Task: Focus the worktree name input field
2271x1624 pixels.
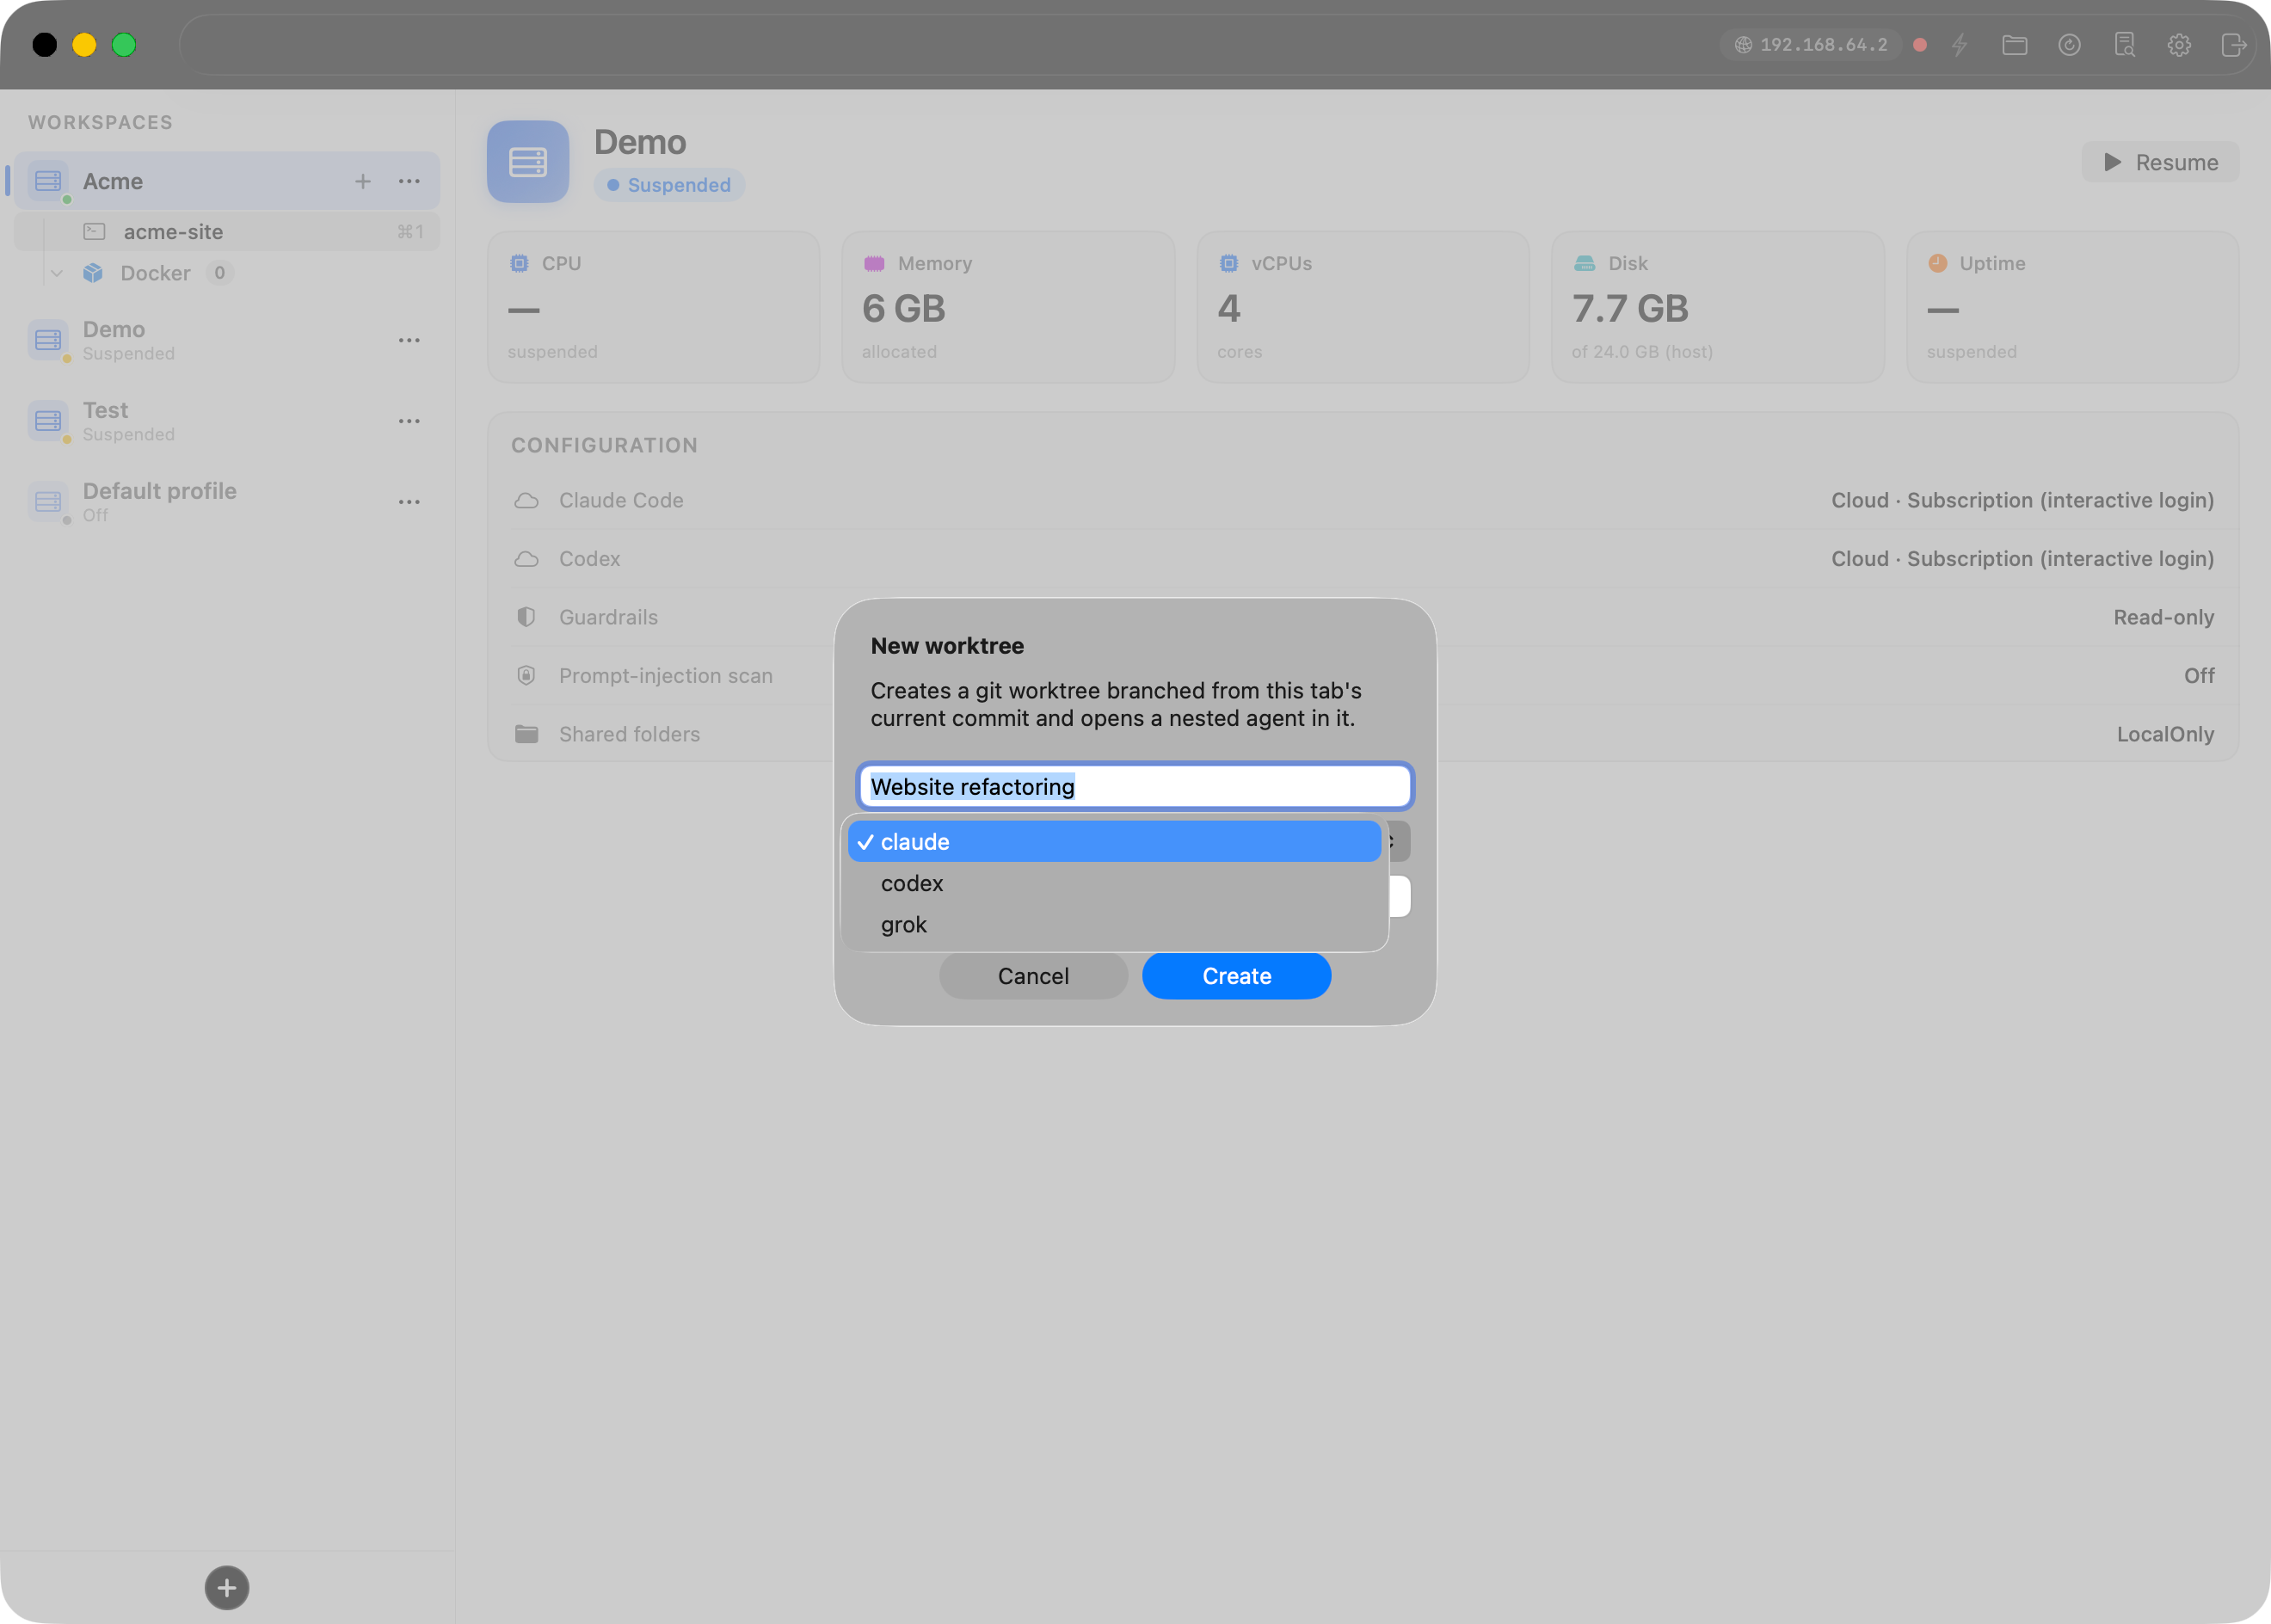Action: coord(1135,786)
